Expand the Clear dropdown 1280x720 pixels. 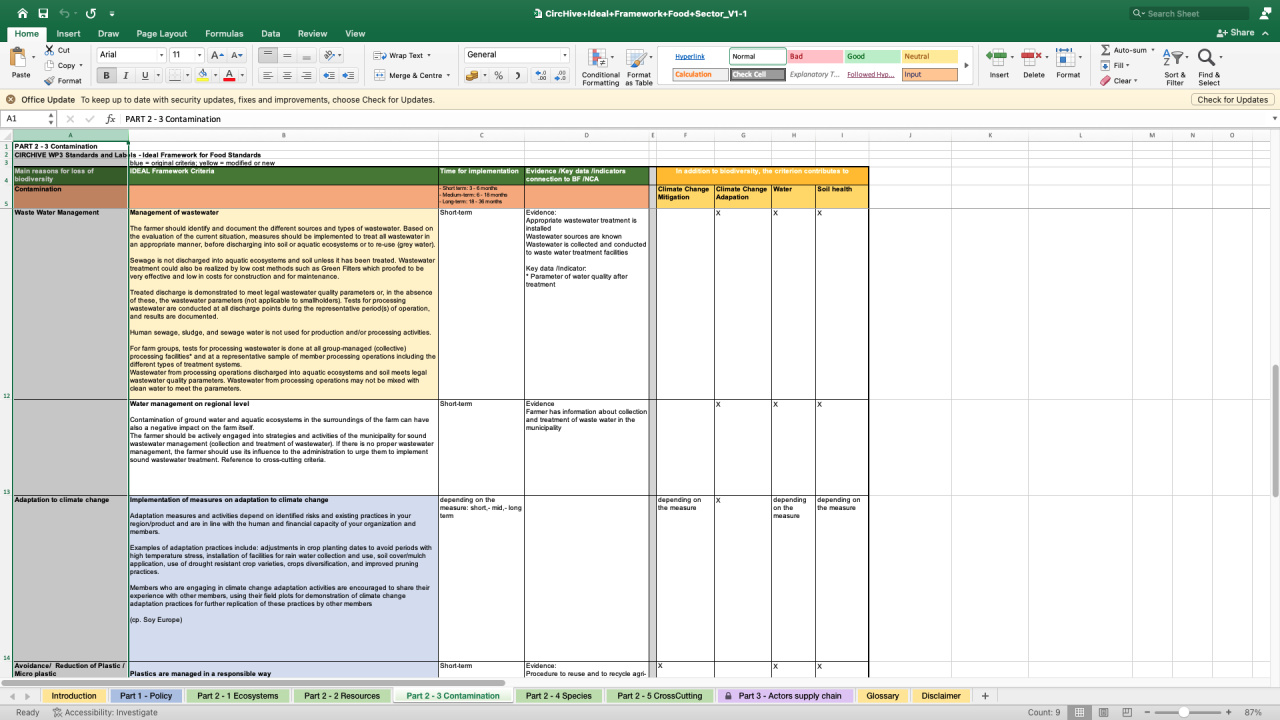[x=1136, y=81]
